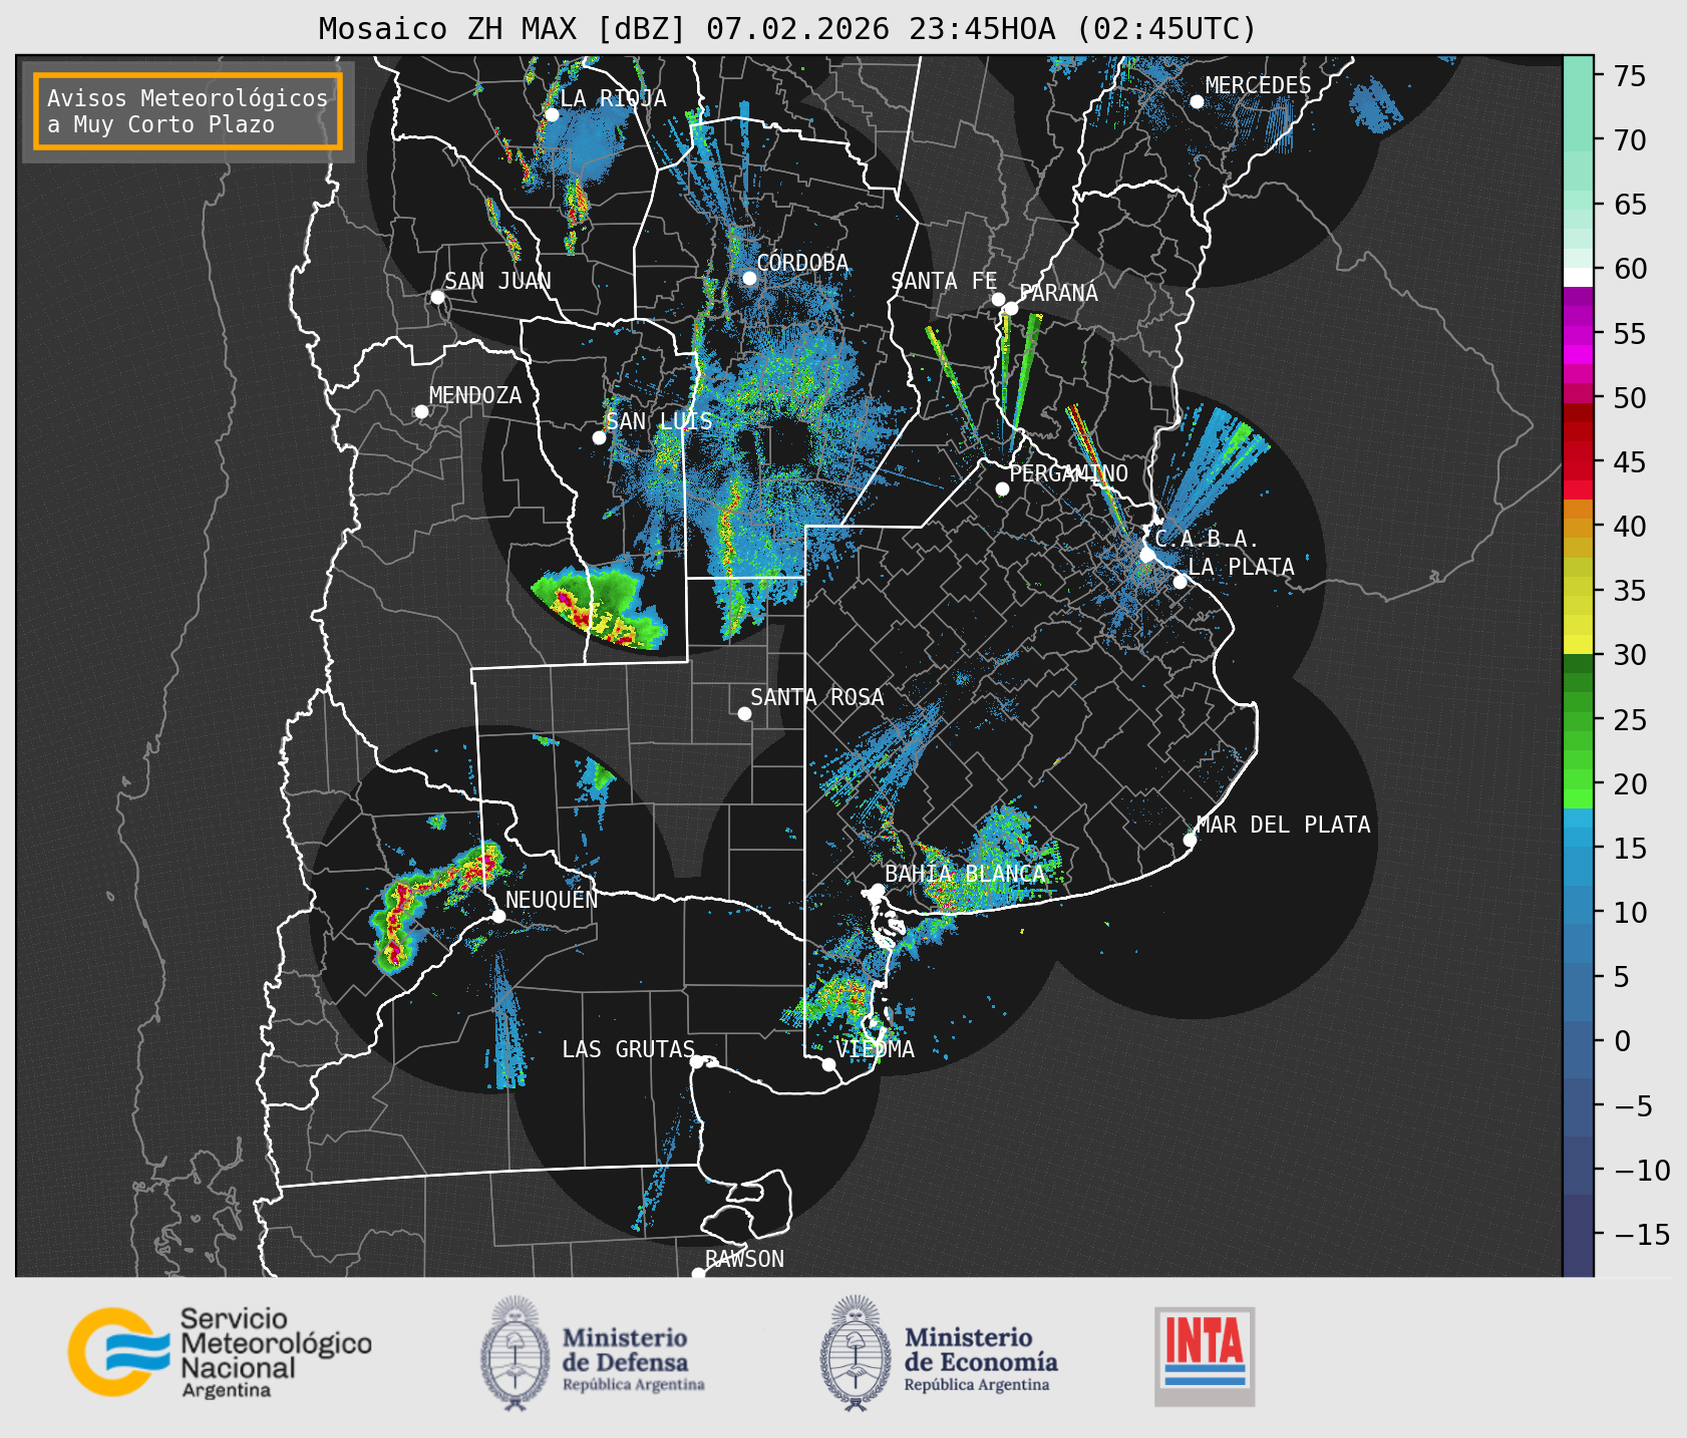Click the PERGAMINO city marker dot

tap(1002, 489)
